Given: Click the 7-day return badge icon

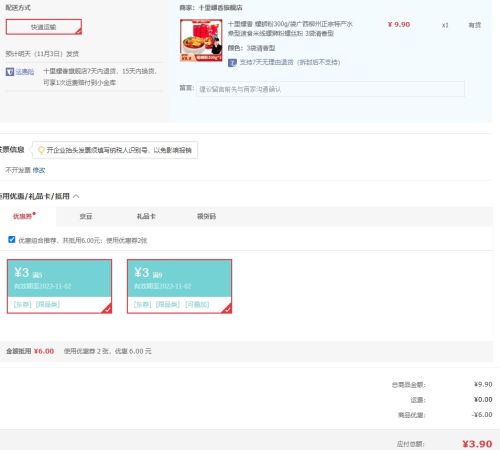Looking at the screenshot, I should pos(232,62).
